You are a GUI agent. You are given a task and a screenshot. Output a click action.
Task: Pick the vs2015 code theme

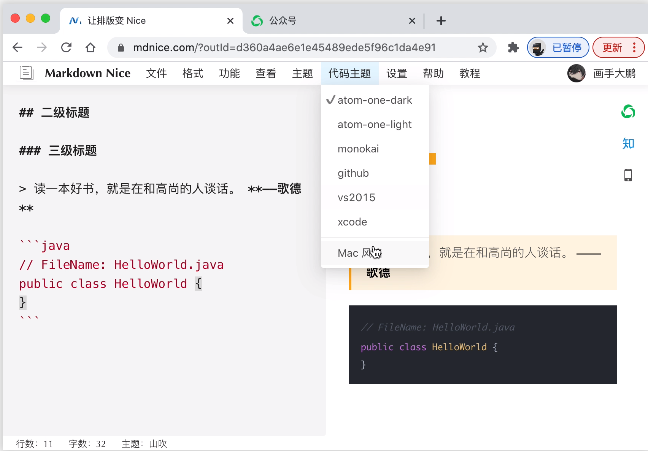pyautogui.click(x=375, y=198)
